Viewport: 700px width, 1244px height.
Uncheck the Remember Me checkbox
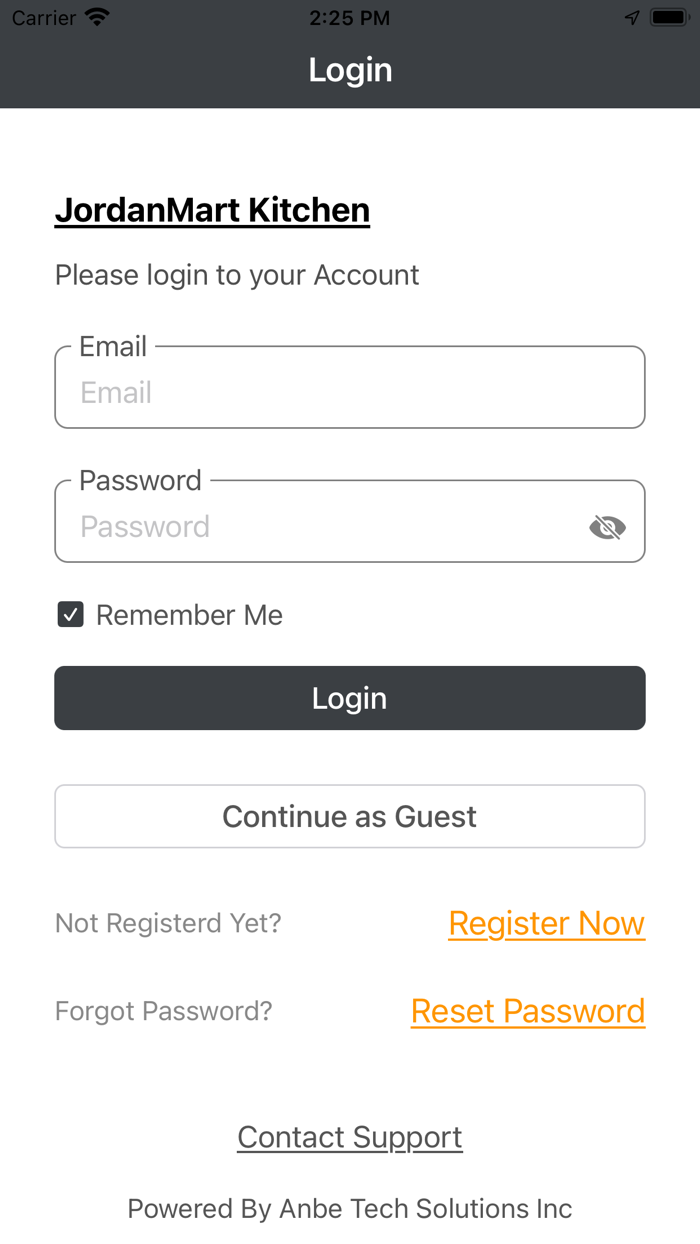point(70,615)
